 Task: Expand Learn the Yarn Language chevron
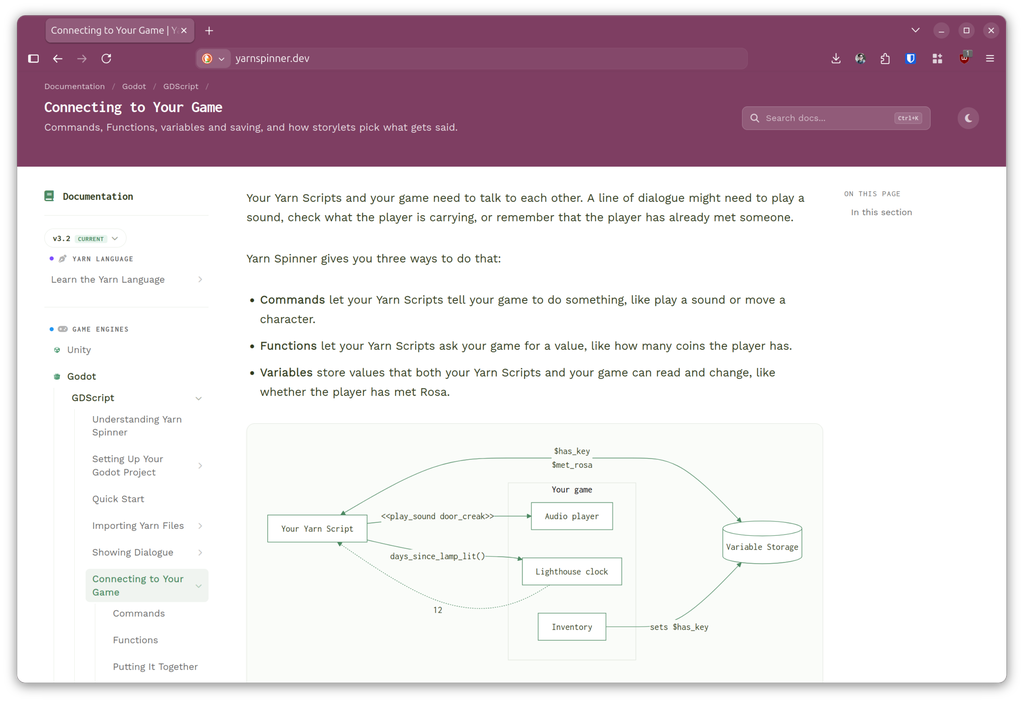pyautogui.click(x=200, y=279)
